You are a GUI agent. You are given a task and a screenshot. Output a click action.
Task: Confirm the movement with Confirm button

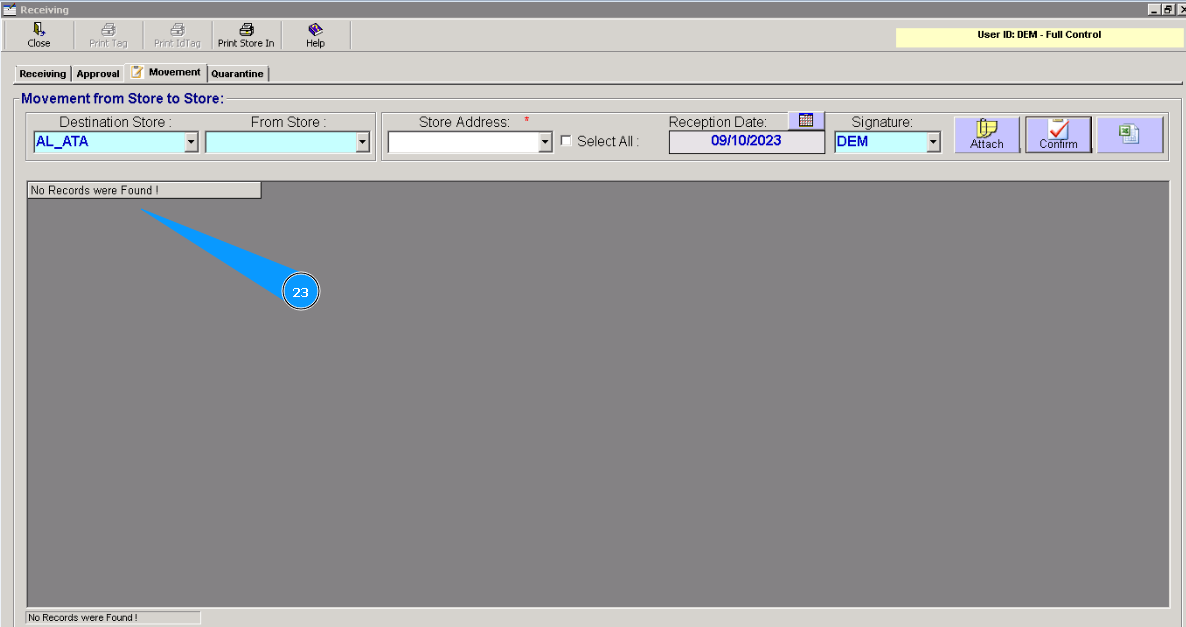(x=1058, y=135)
